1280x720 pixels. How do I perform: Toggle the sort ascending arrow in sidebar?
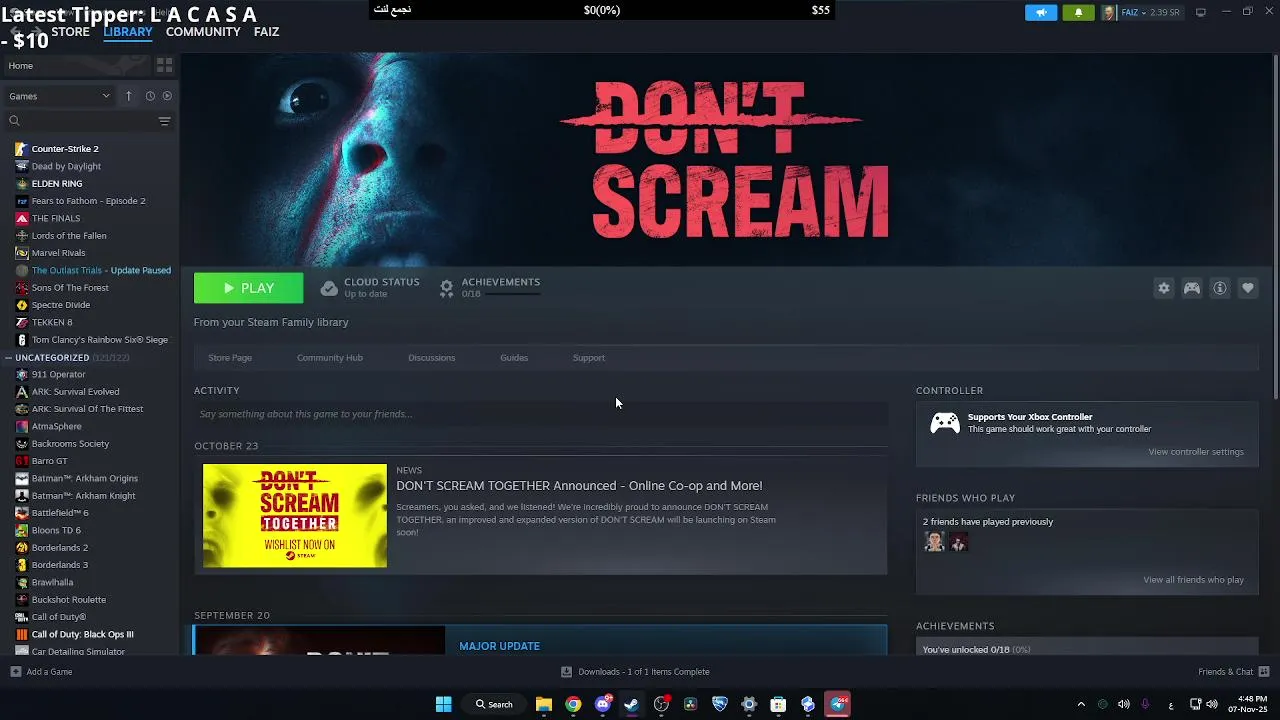(x=128, y=96)
